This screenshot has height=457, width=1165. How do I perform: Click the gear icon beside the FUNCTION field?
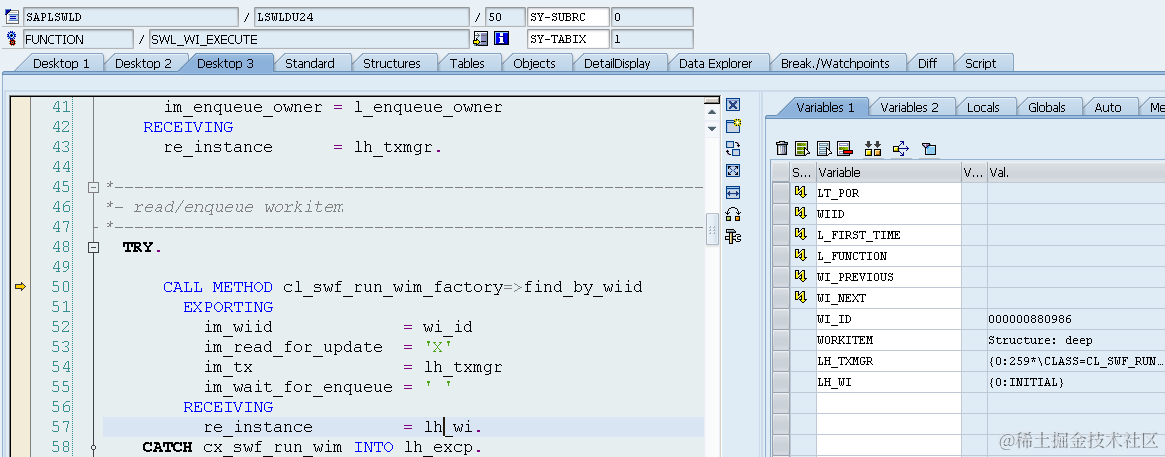click(11, 39)
